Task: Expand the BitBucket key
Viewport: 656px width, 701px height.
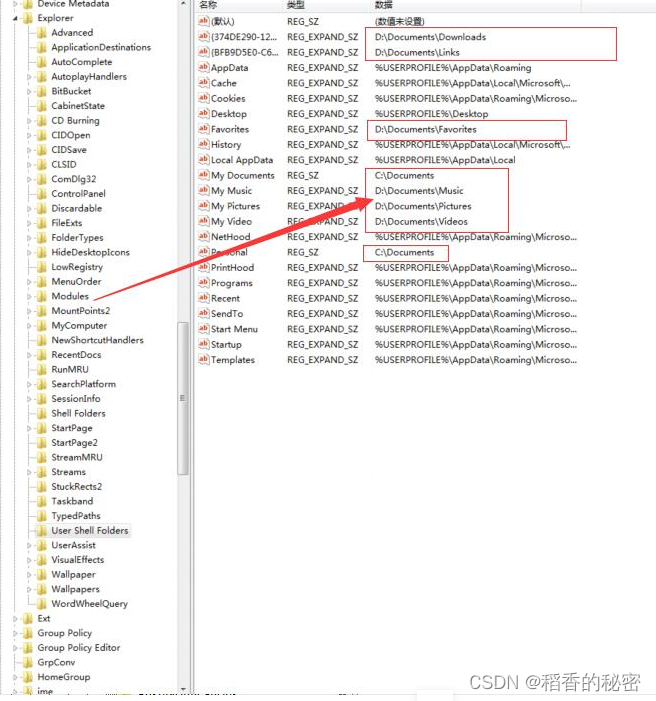Action: [30, 91]
